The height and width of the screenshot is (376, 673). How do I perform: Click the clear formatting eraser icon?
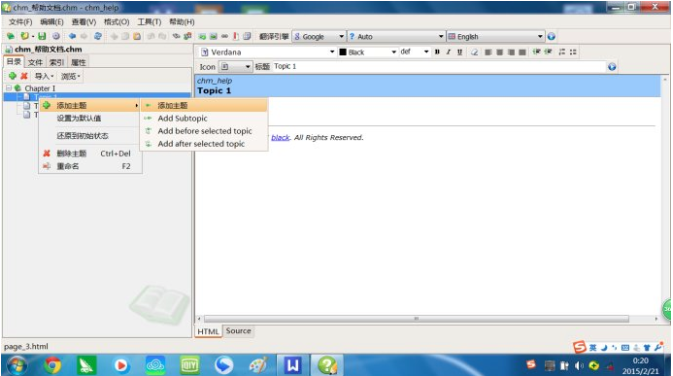(474, 52)
